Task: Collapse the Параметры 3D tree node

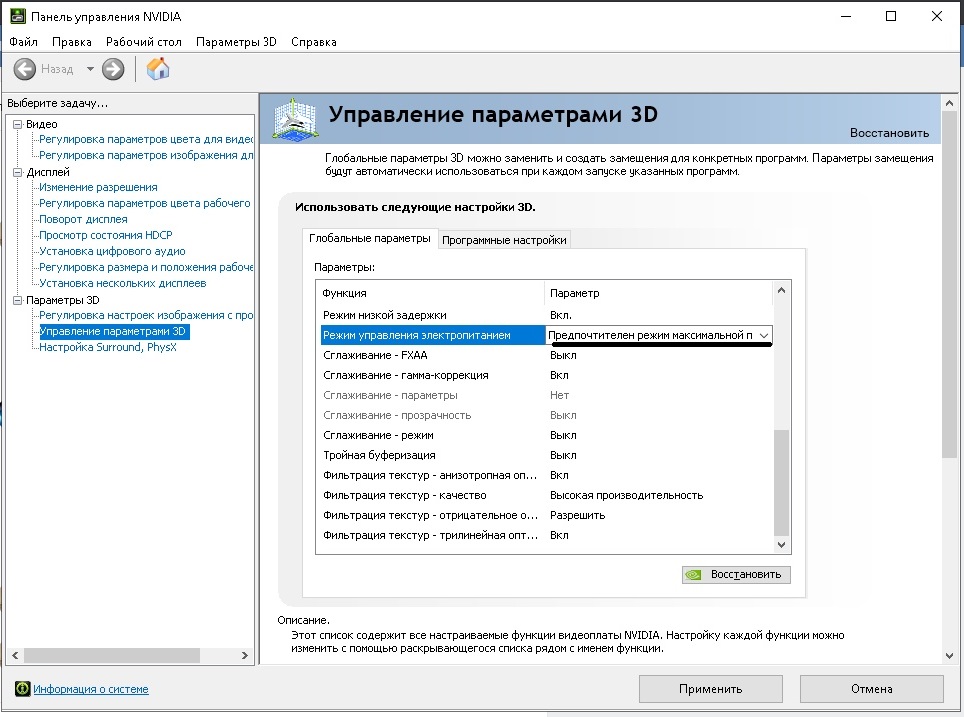Action: tap(18, 300)
